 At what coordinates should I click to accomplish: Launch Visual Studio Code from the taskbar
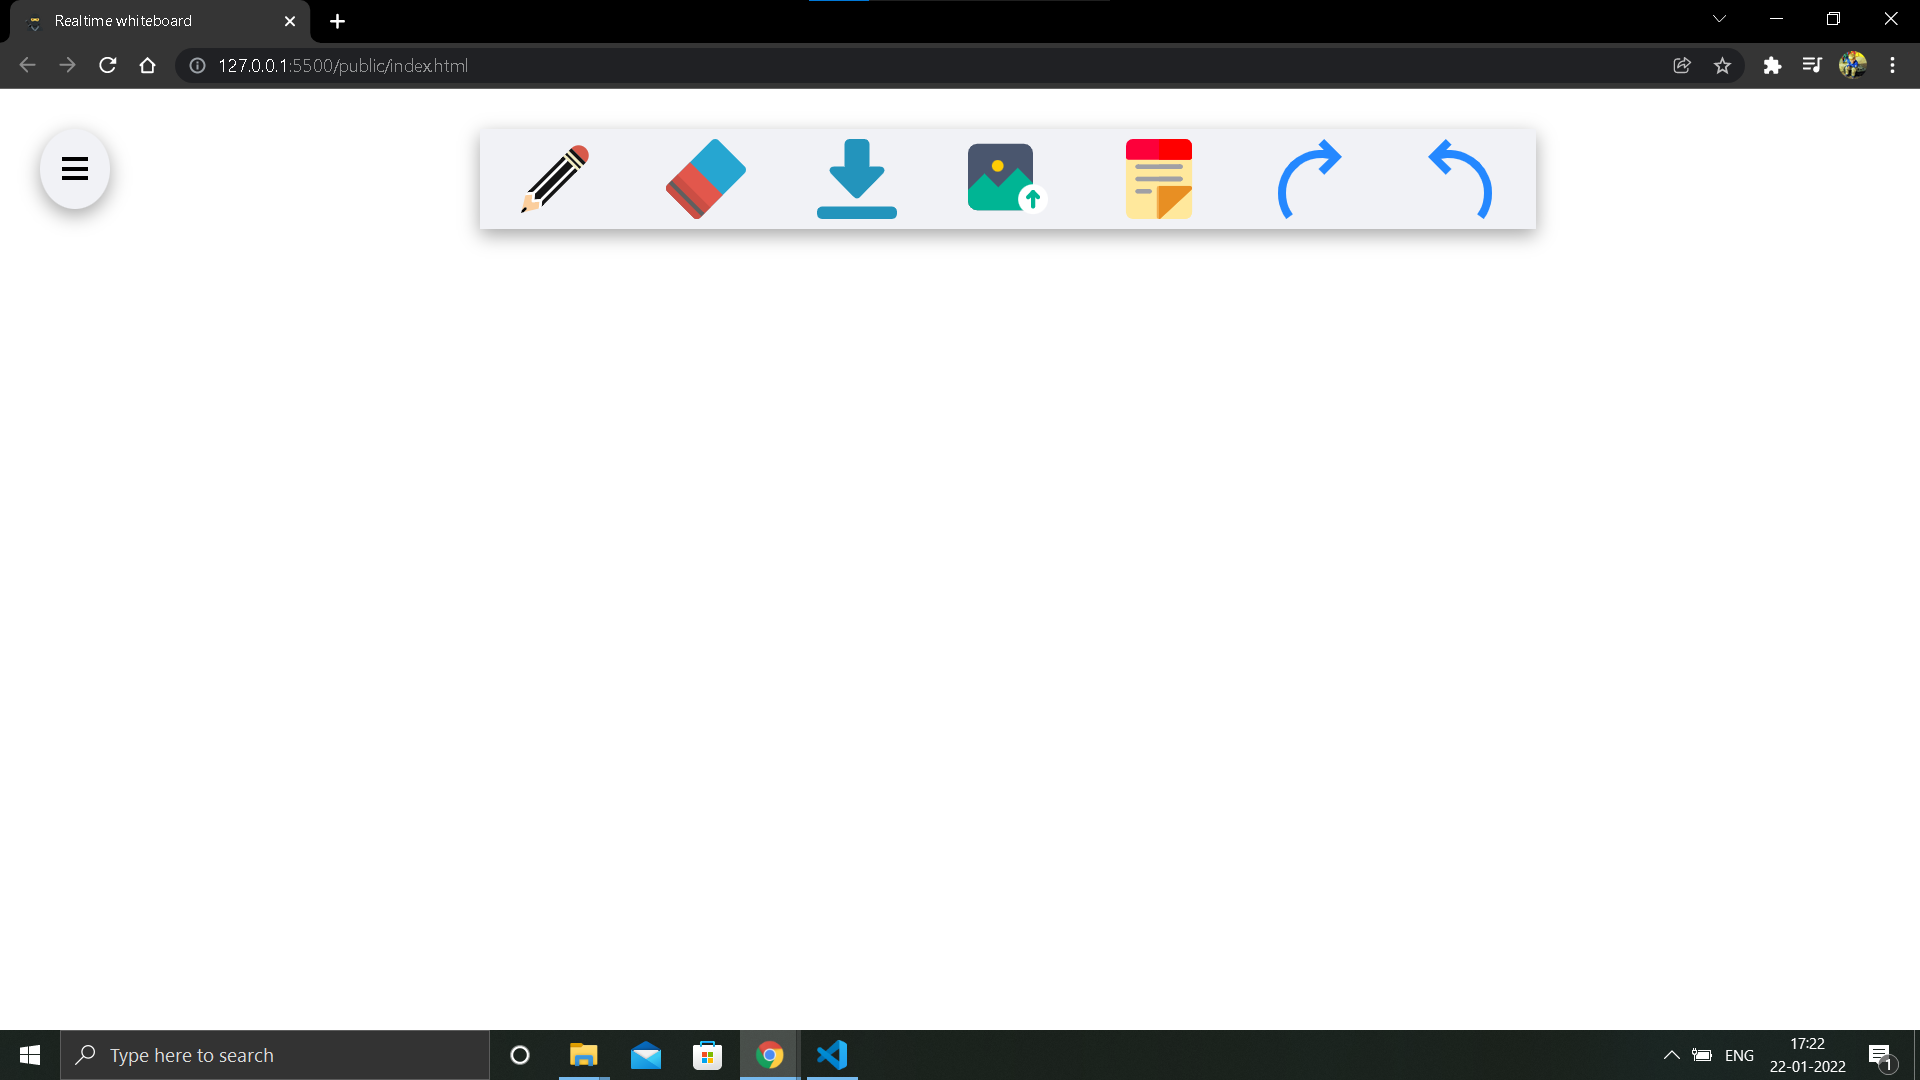[x=832, y=1055]
